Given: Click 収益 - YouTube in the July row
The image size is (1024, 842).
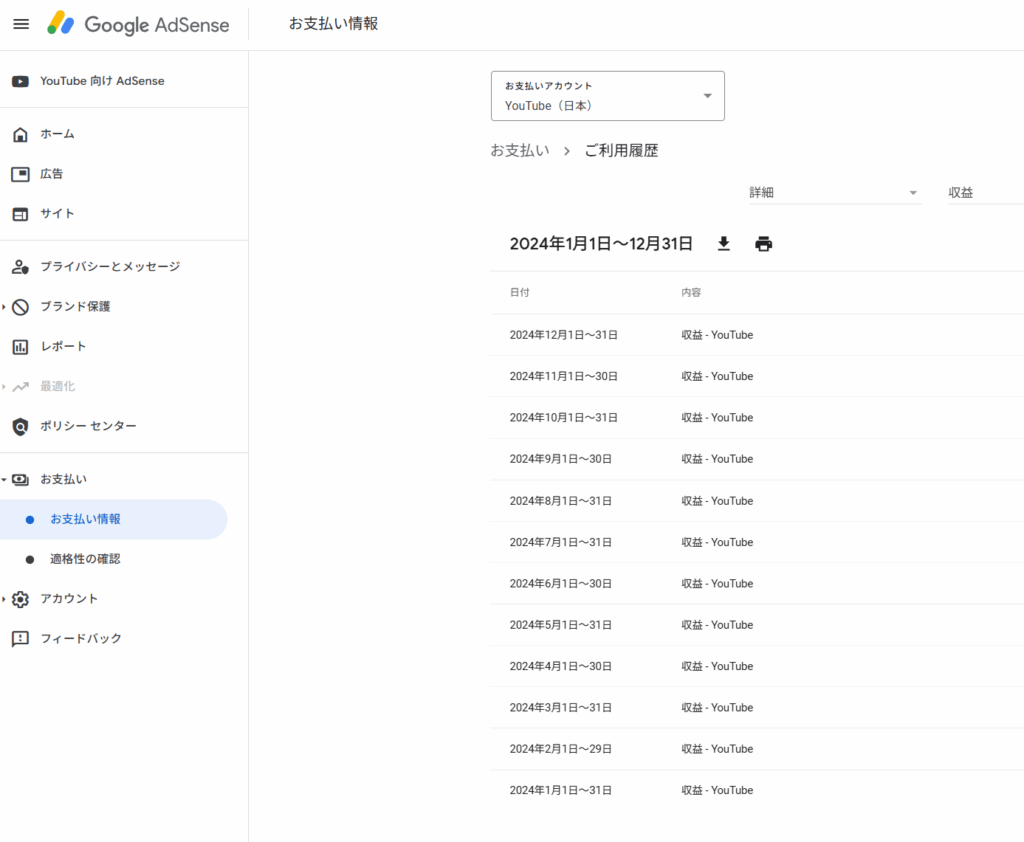Looking at the screenshot, I should coord(717,542).
